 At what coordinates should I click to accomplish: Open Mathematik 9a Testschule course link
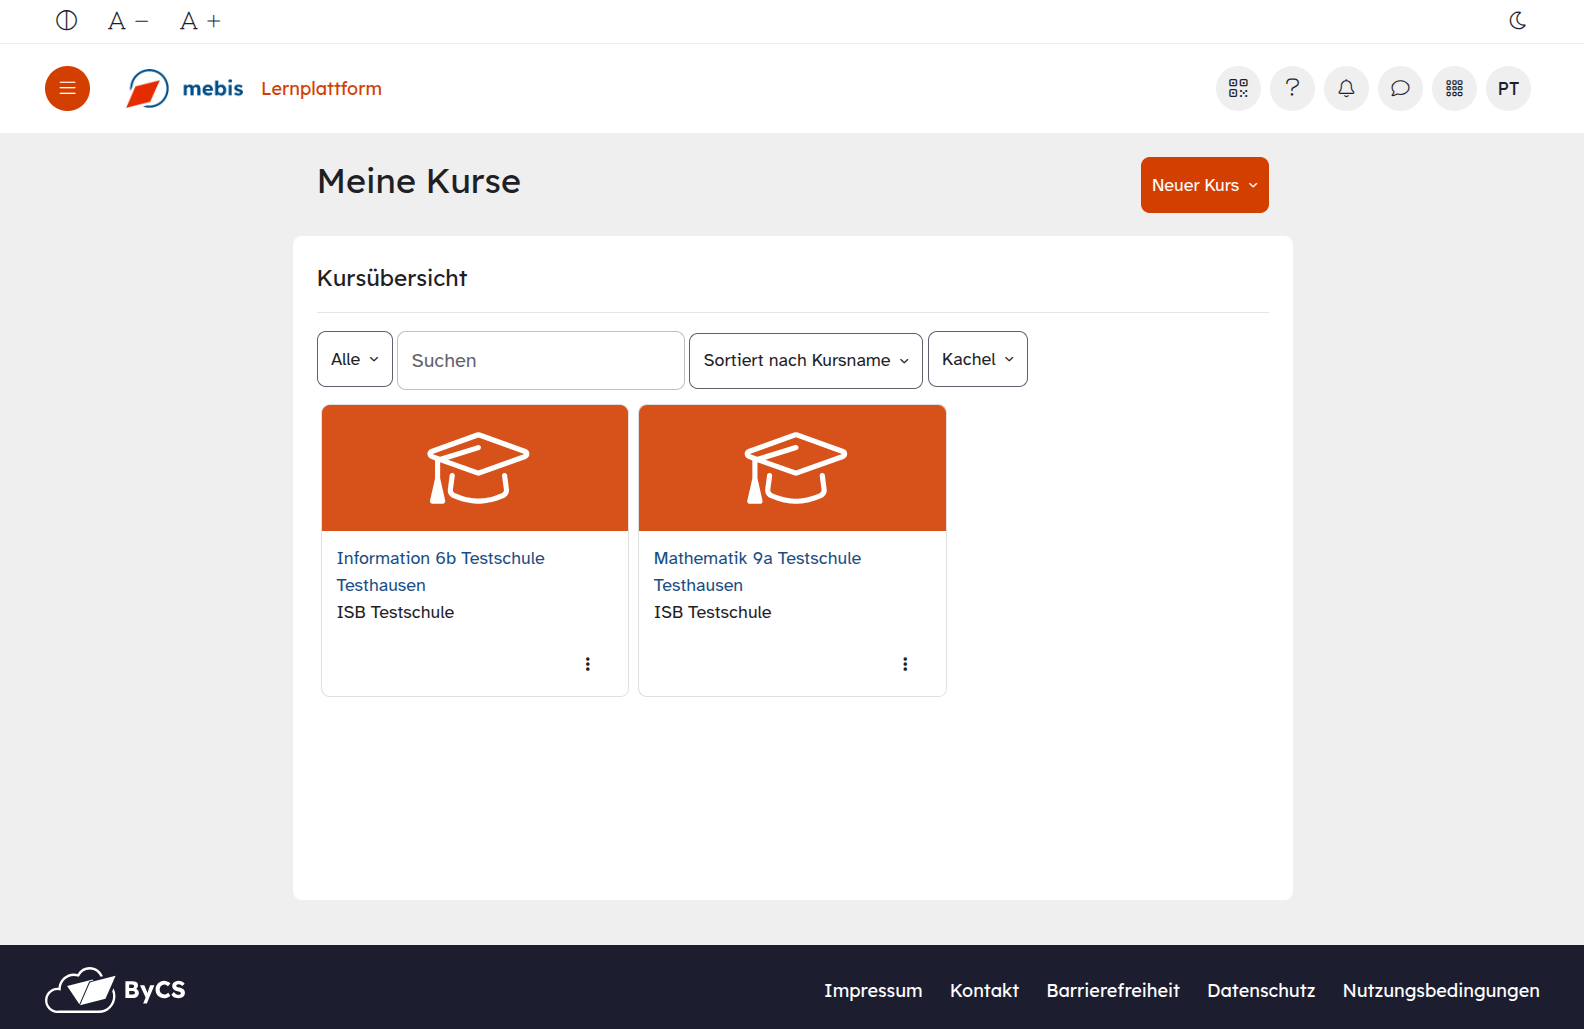coord(757,558)
